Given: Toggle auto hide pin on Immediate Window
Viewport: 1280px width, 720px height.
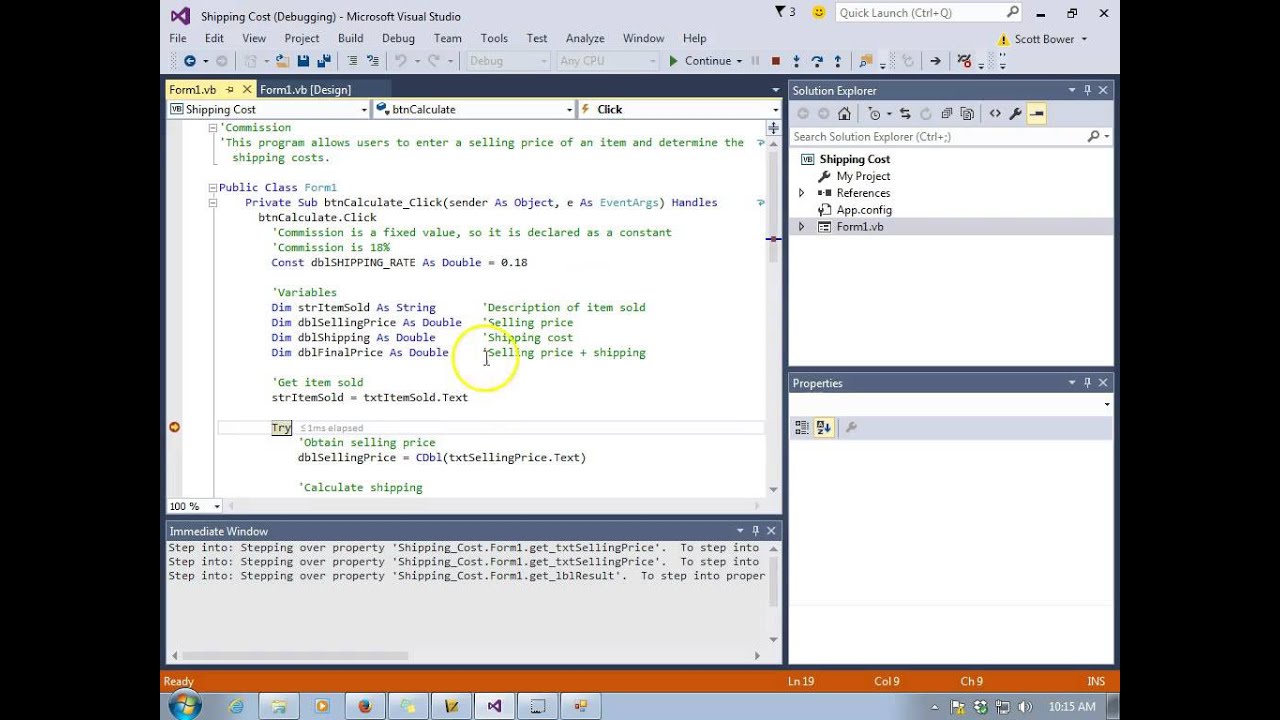Looking at the screenshot, I should pos(756,531).
